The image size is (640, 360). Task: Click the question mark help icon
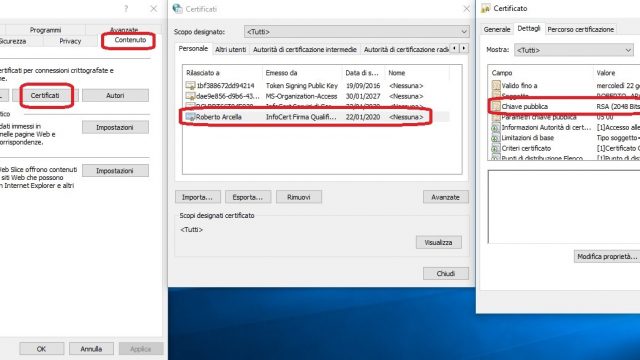point(126,9)
